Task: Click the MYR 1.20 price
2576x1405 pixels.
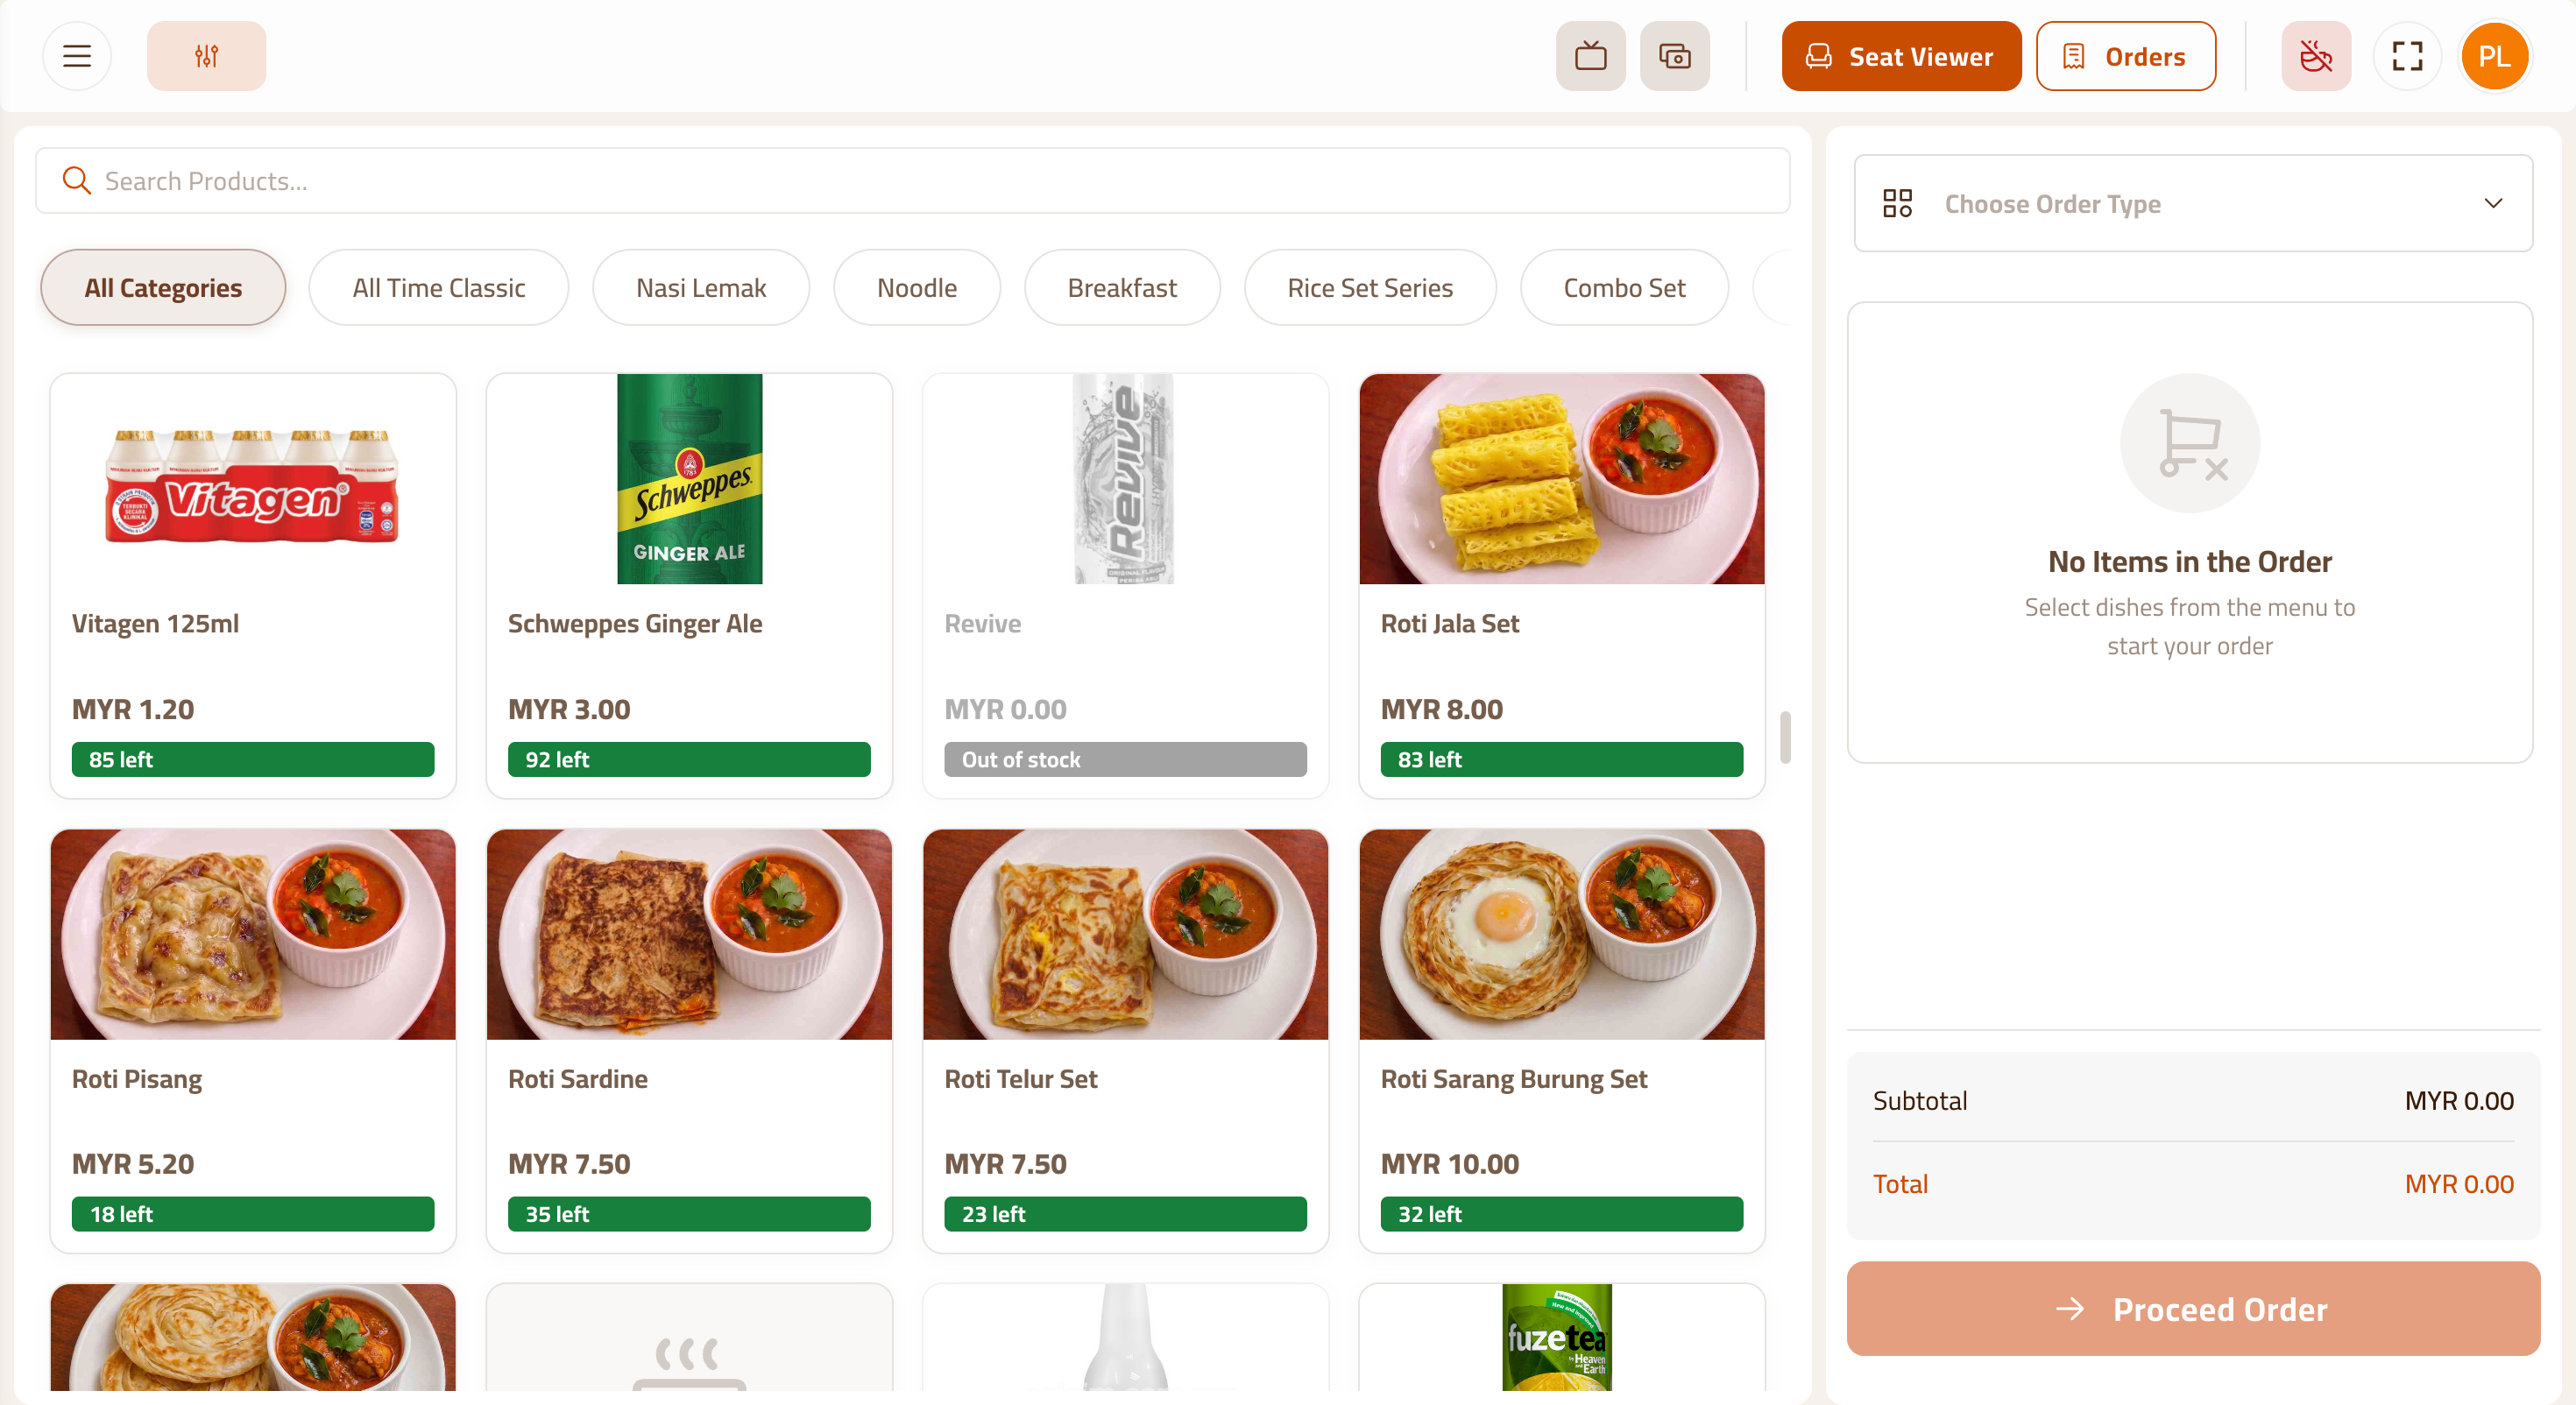Action: point(133,709)
